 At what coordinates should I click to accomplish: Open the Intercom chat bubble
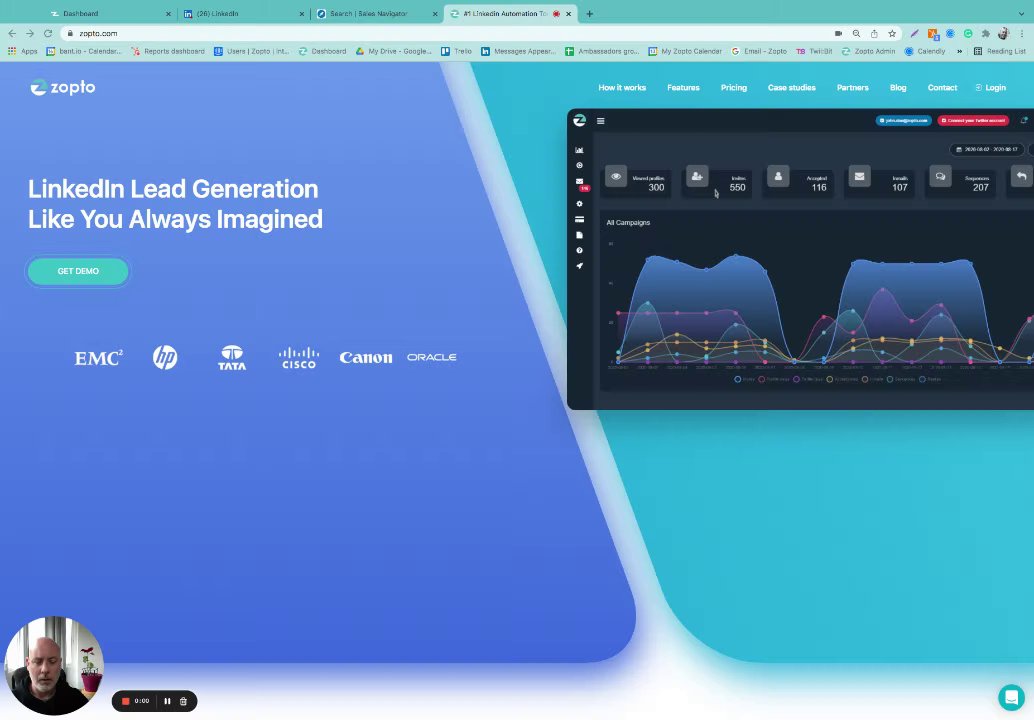coord(1011,697)
